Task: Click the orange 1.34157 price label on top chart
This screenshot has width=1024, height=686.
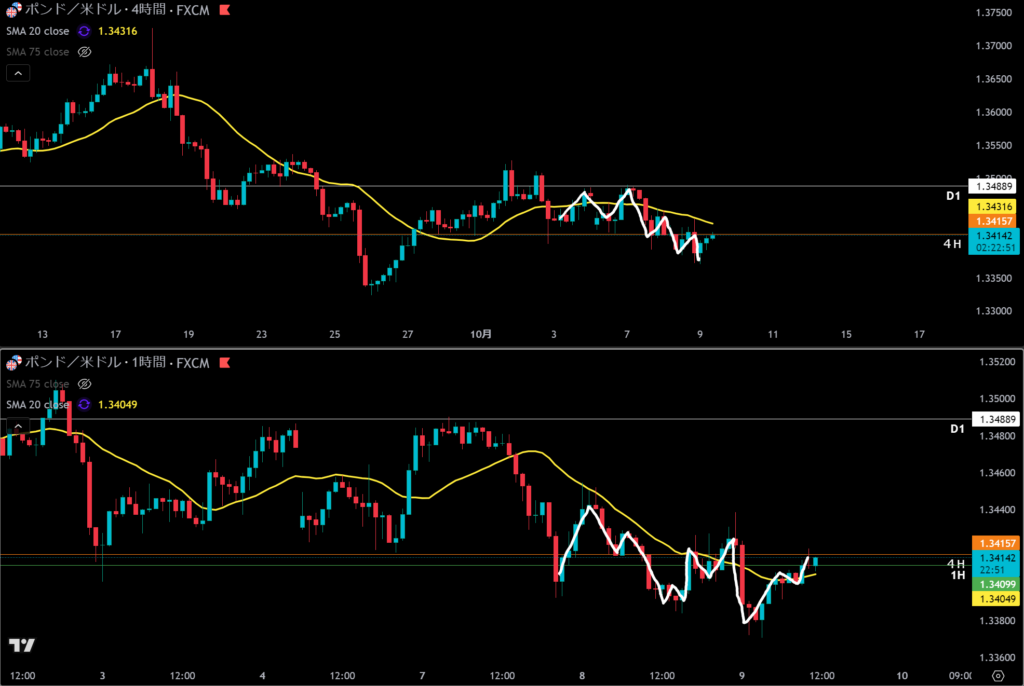Action: point(993,220)
